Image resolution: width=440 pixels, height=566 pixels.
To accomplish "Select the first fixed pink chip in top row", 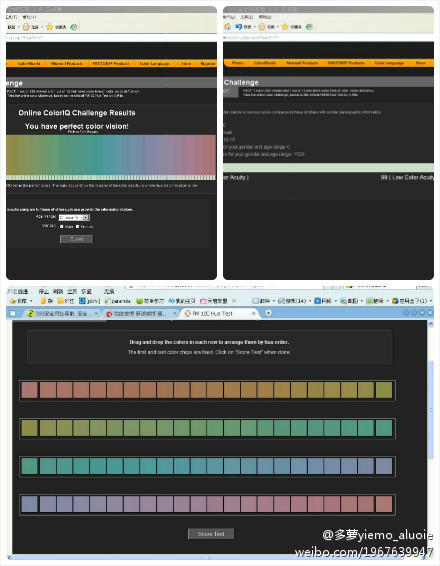I will click(x=30, y=390).
